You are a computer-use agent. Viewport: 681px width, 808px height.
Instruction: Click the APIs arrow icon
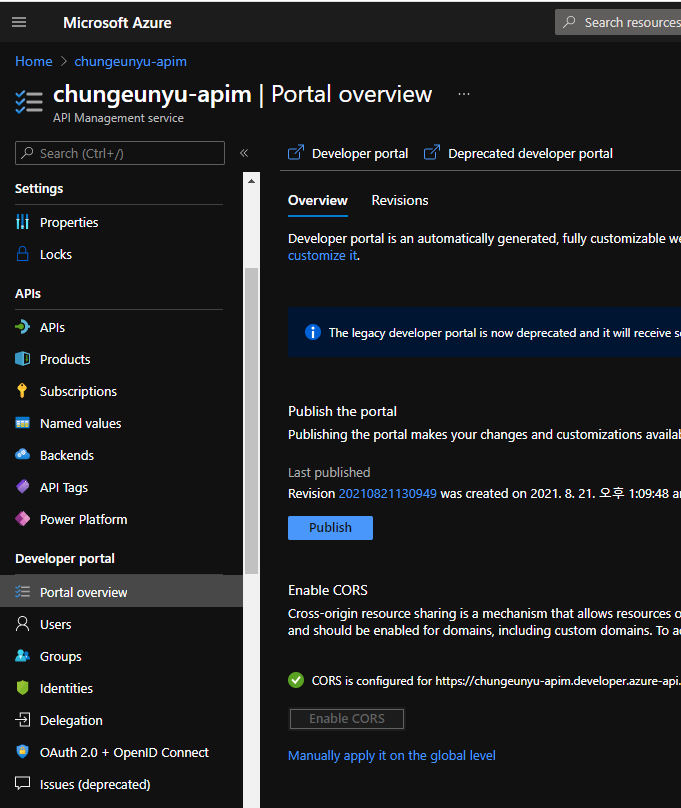click(22, 327)
